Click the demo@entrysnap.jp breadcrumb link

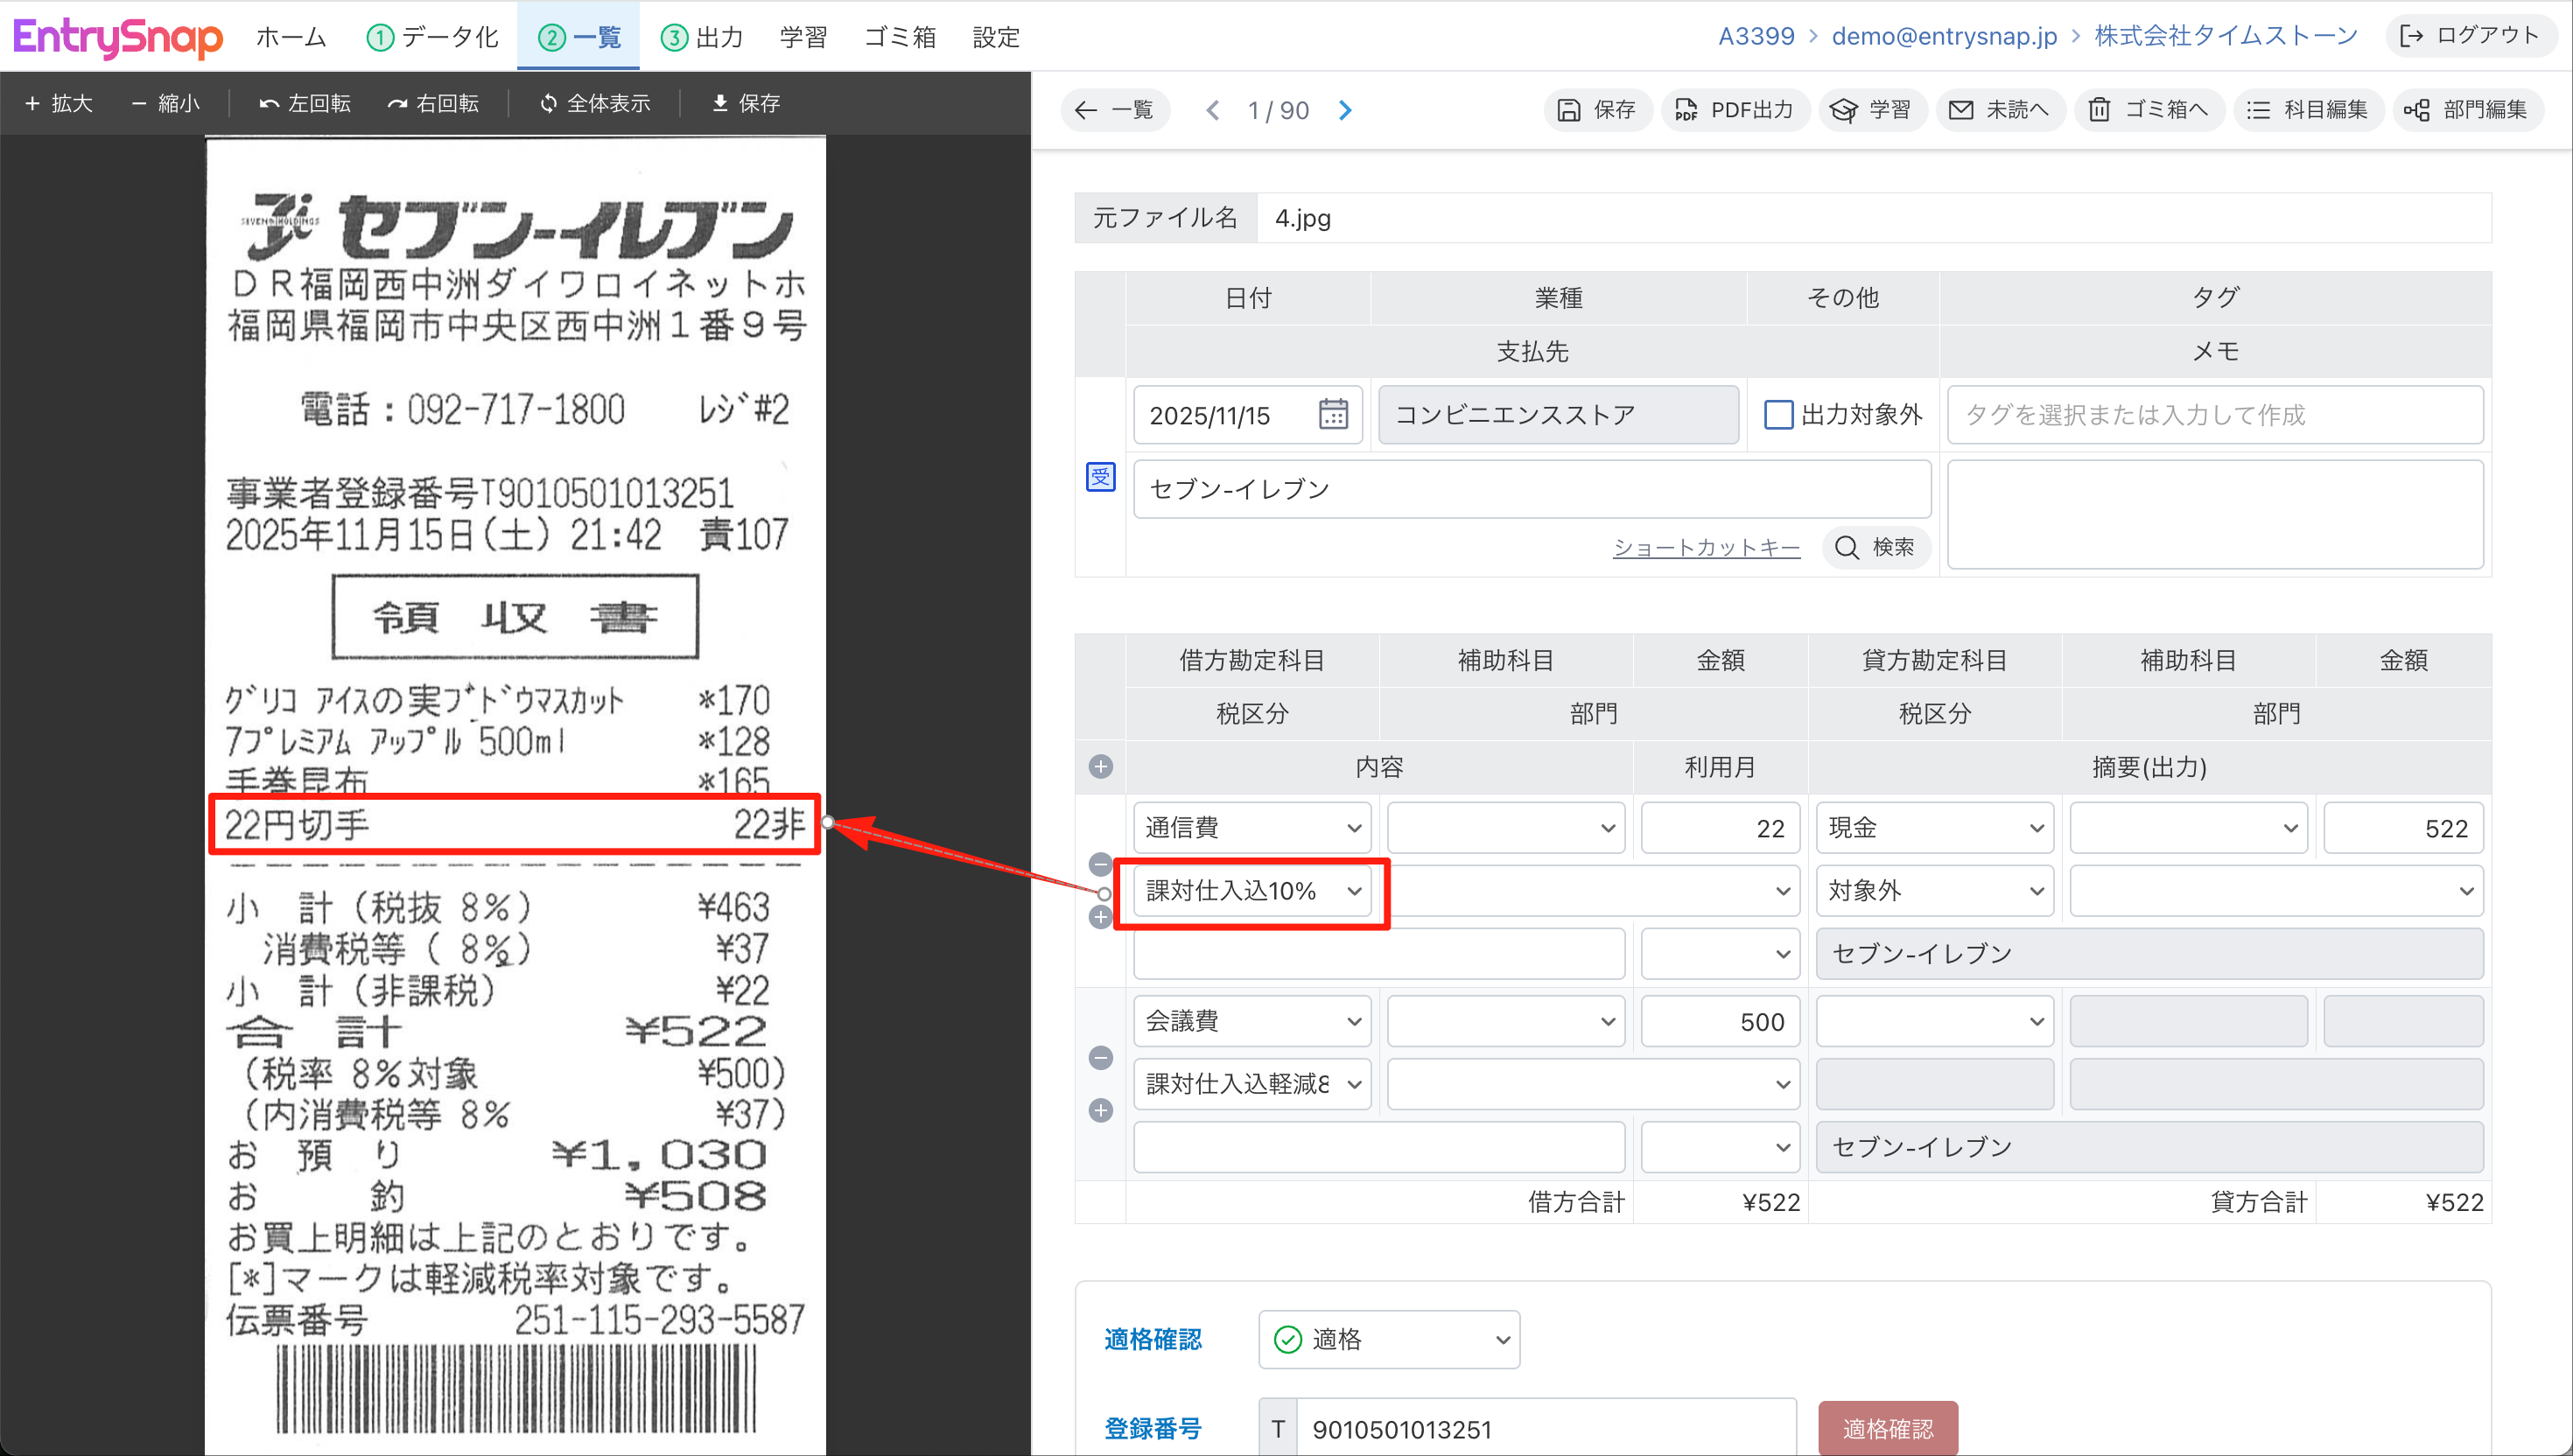pyautogui.click(x=1943, y=36)
